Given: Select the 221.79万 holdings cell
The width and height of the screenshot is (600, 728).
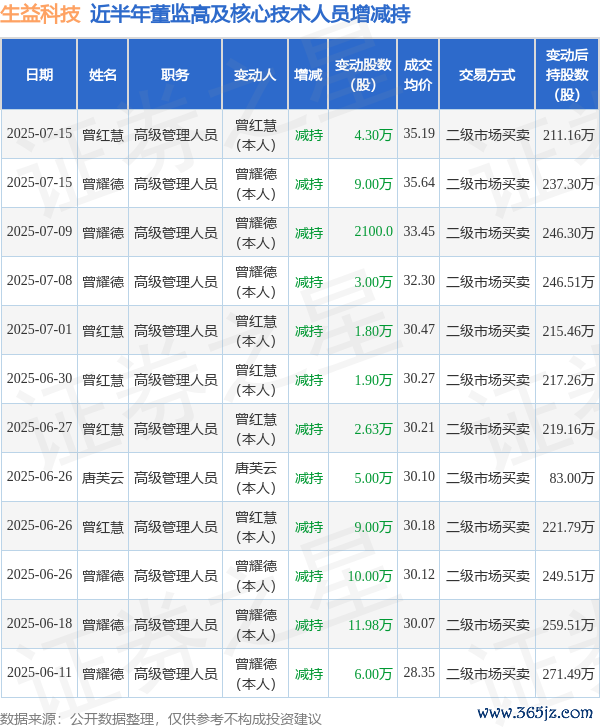Looking at the screenshot, I should tap(568, 527).
